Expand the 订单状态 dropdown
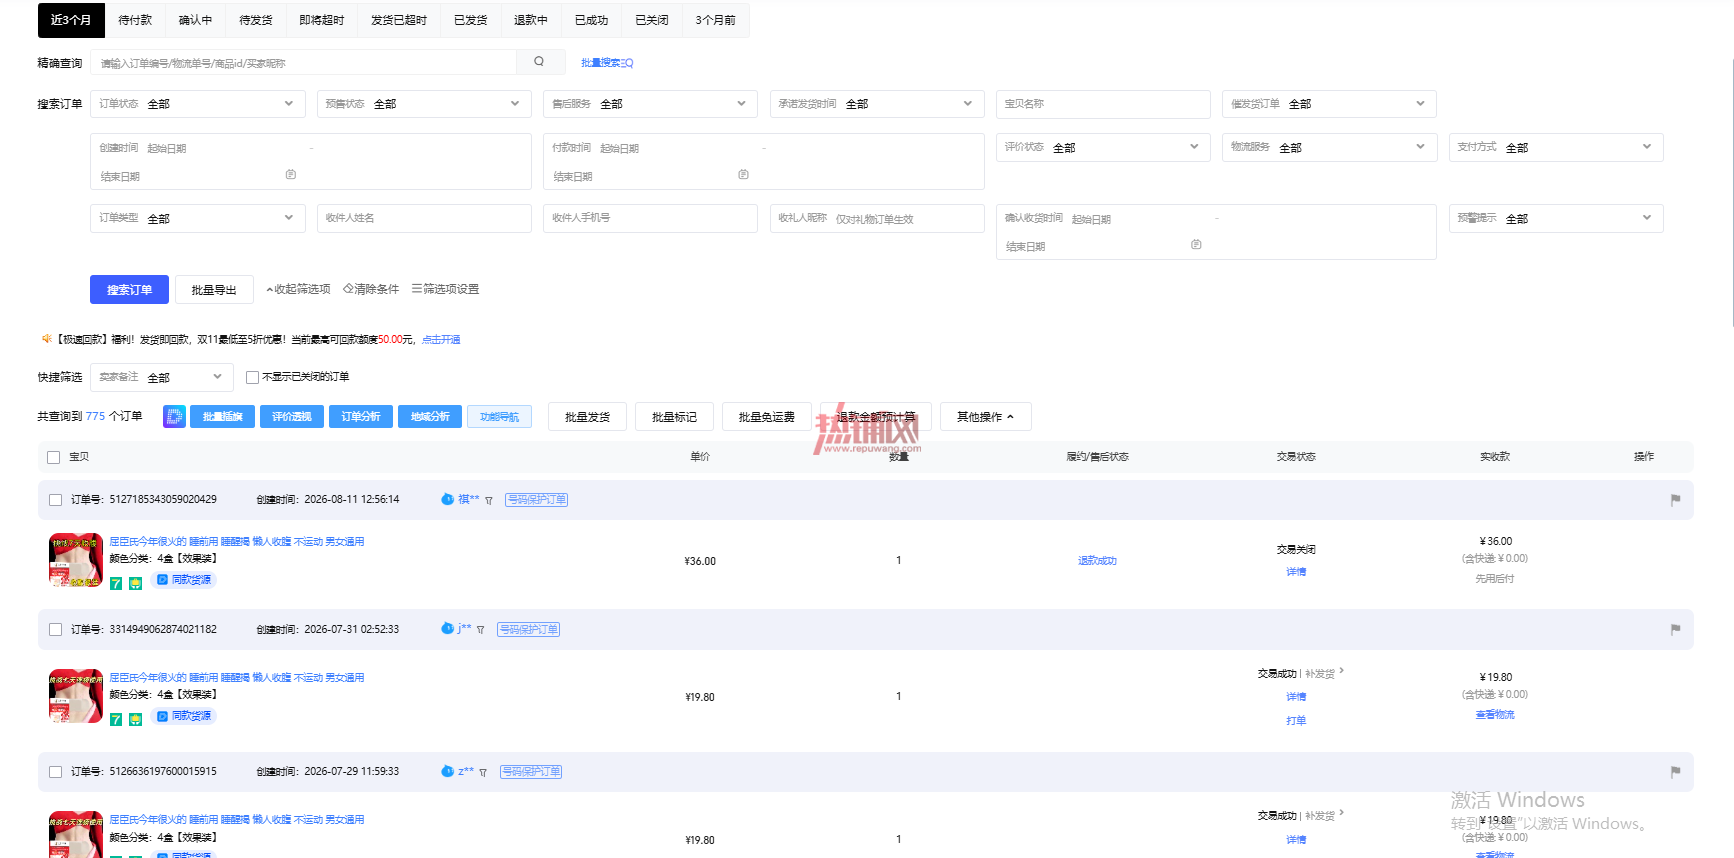1734x858 pixels. tap(198, 104)
